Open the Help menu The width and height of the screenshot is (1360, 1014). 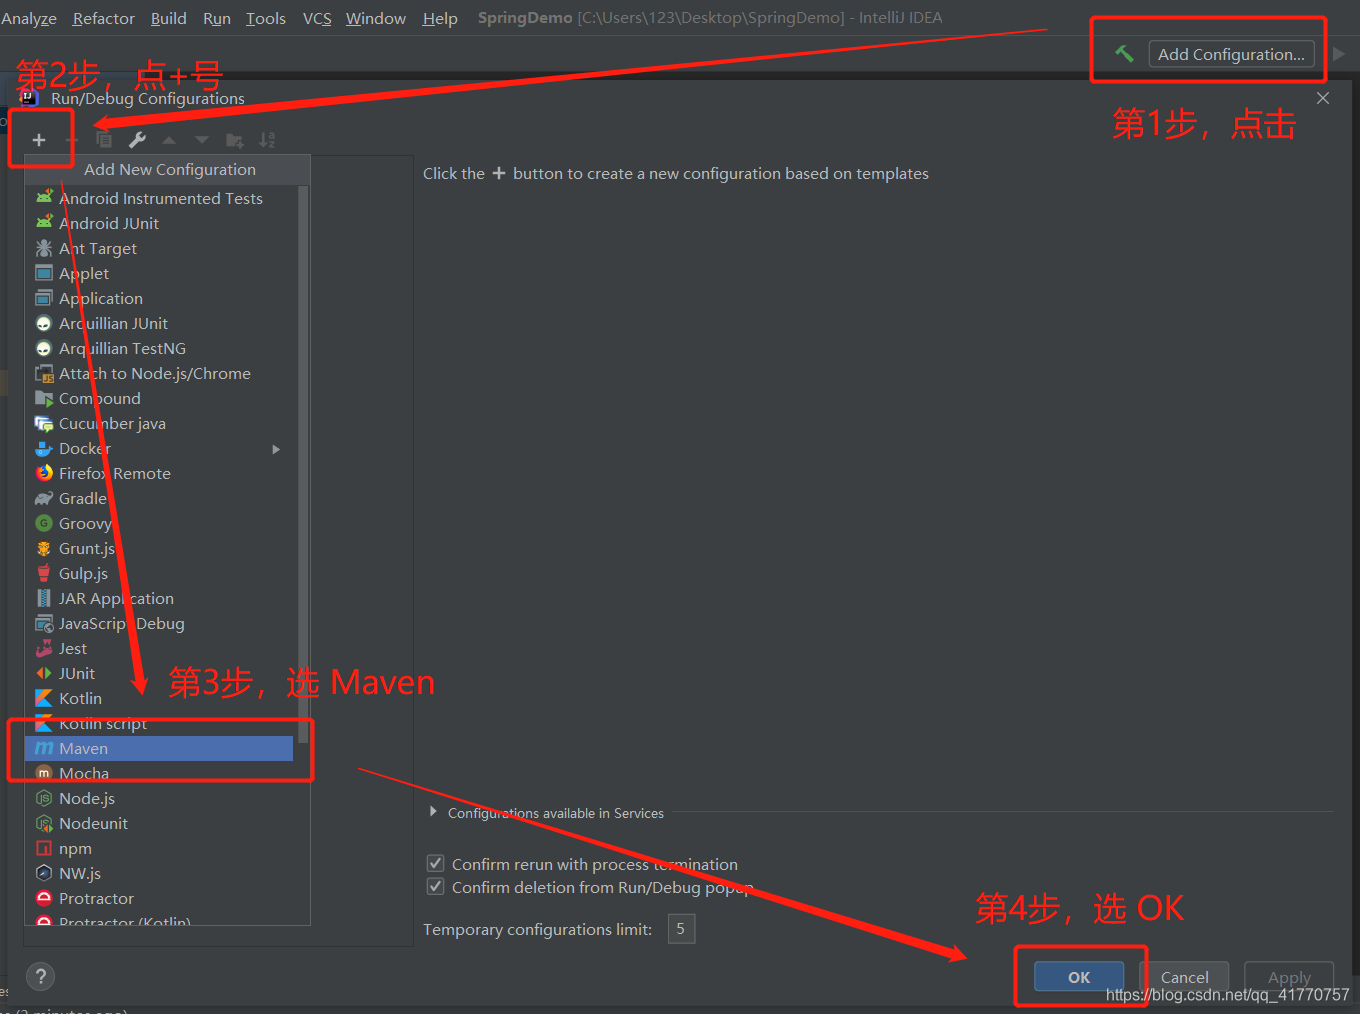(x=440, y=18)
